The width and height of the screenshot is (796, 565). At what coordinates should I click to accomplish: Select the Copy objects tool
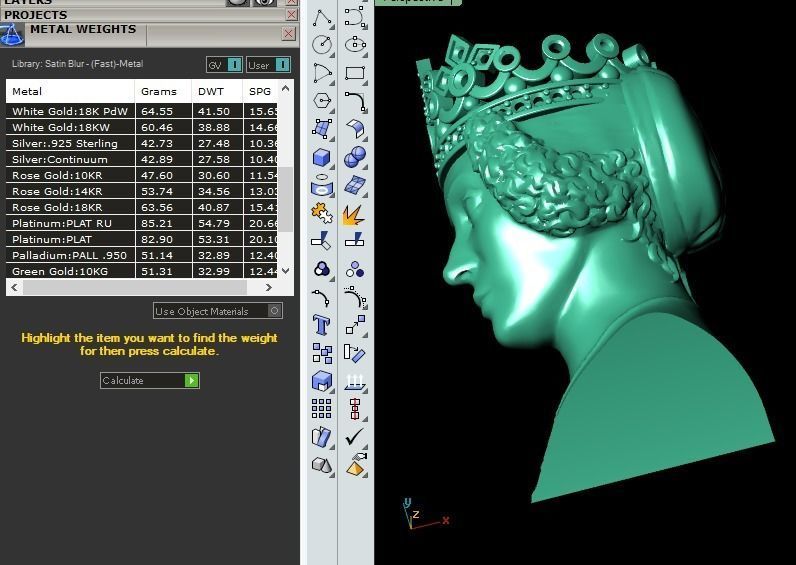(322, 353)
